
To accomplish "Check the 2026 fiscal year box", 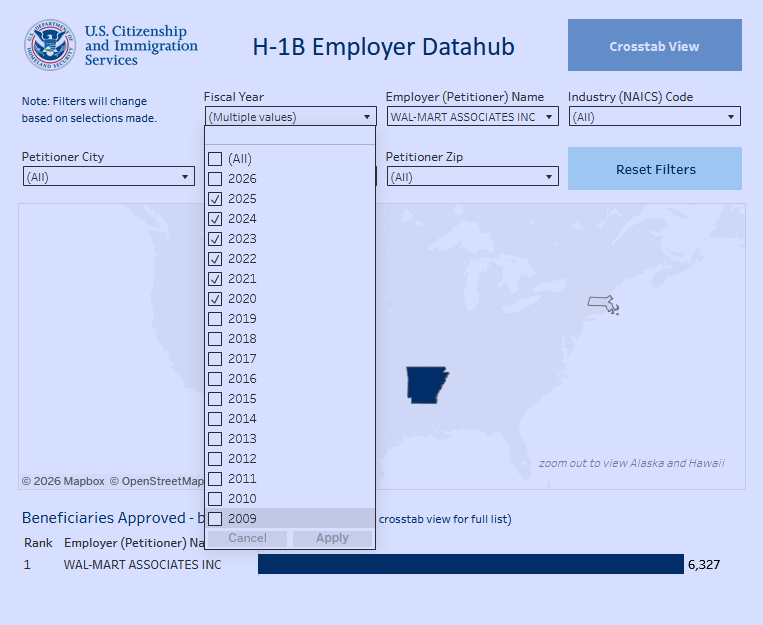I will click(215, 179).
